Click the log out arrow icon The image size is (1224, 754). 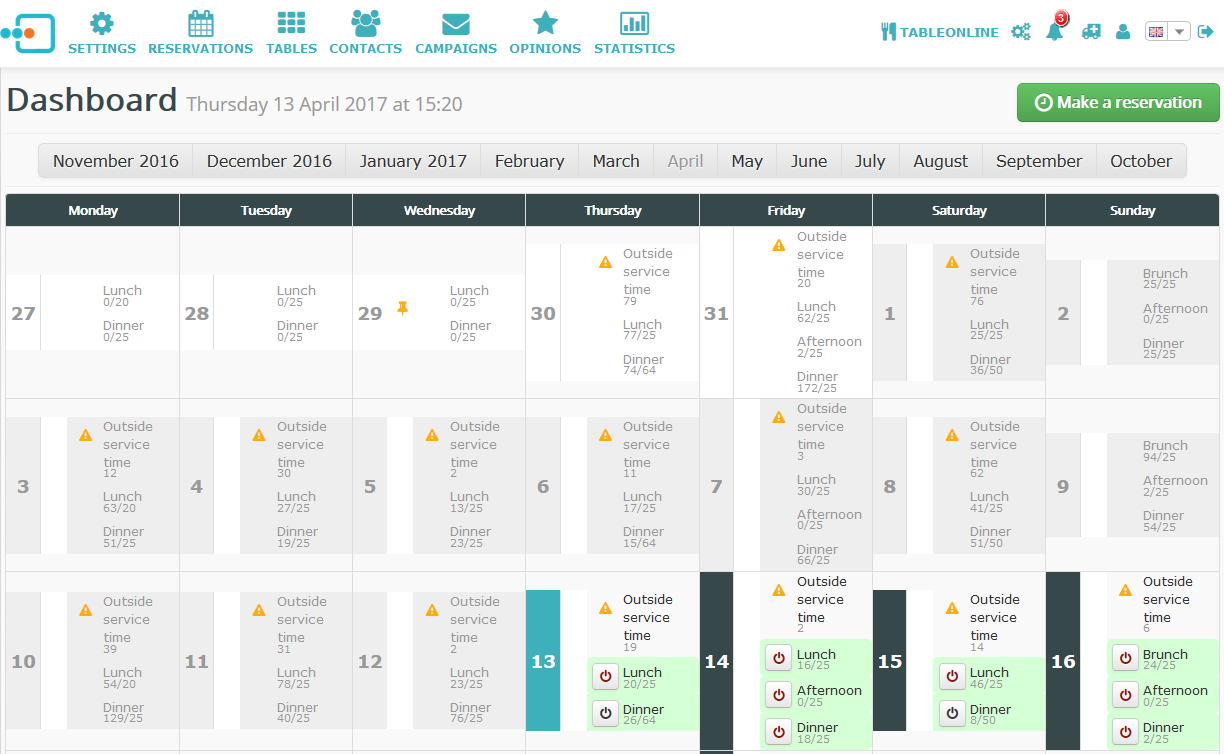[1205, 32]
